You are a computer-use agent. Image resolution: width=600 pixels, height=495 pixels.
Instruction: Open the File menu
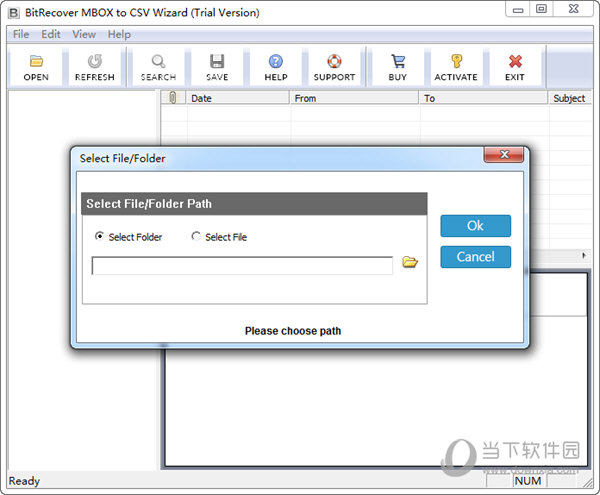coord(21,34)
